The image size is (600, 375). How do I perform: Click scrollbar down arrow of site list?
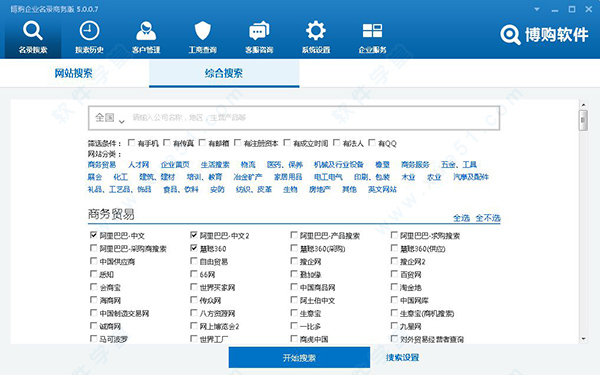pyautogui.click(x=583, y=339)
